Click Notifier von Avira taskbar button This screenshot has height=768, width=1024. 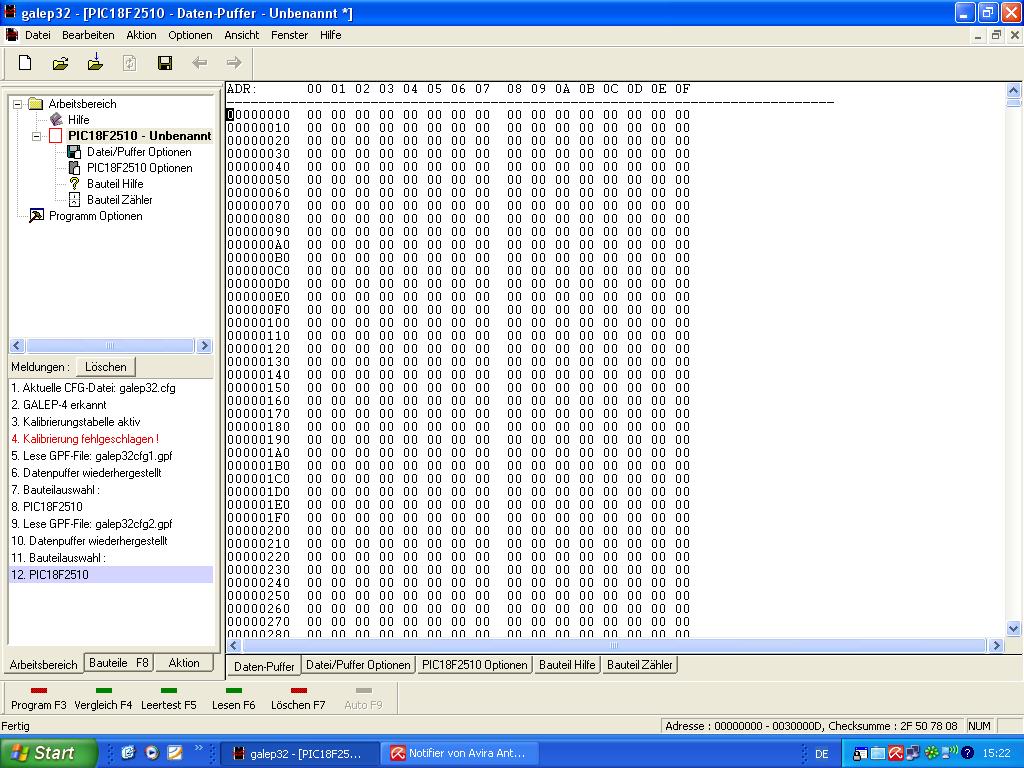tap(462, 754)
